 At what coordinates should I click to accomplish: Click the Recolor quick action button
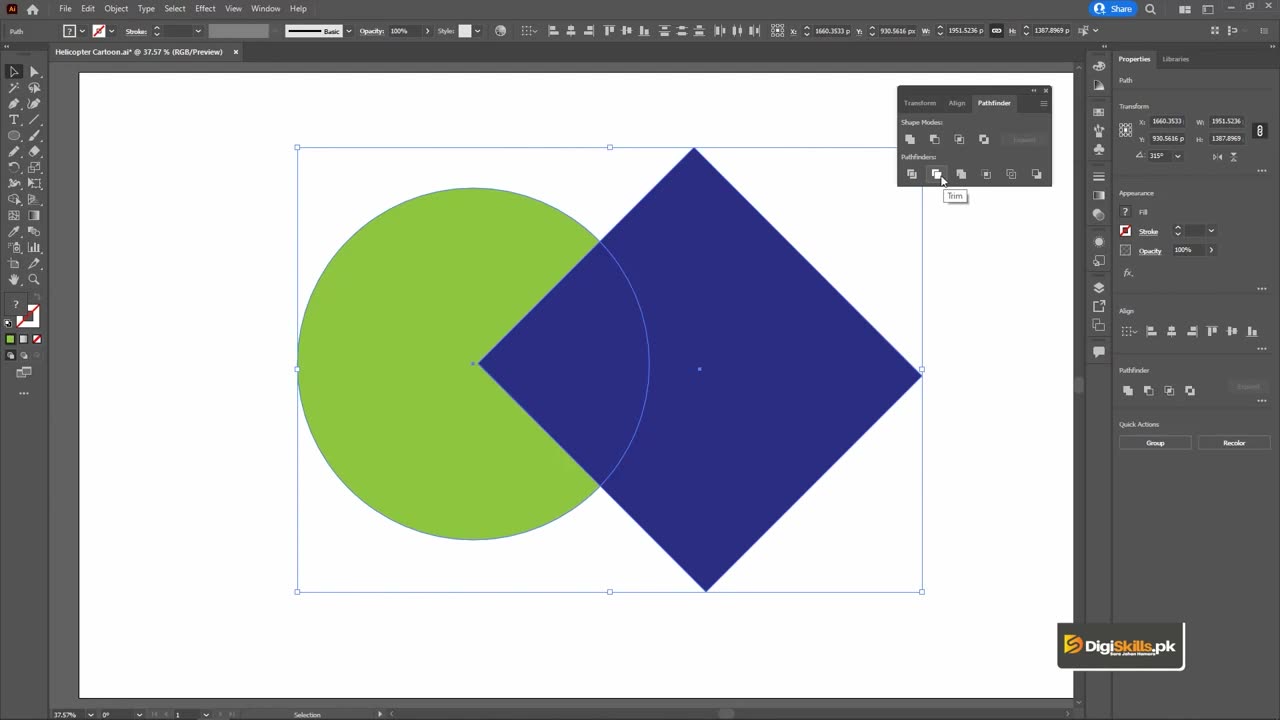1234,443
